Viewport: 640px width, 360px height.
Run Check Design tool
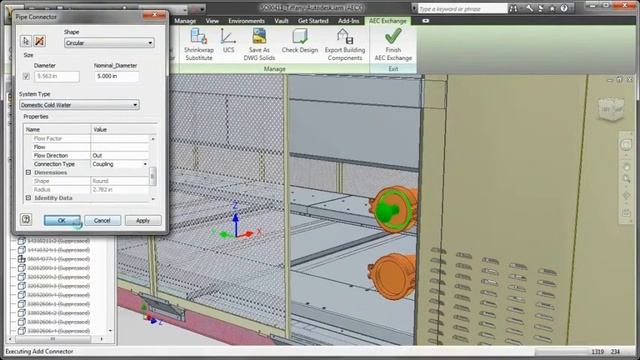tap(300, 41)
